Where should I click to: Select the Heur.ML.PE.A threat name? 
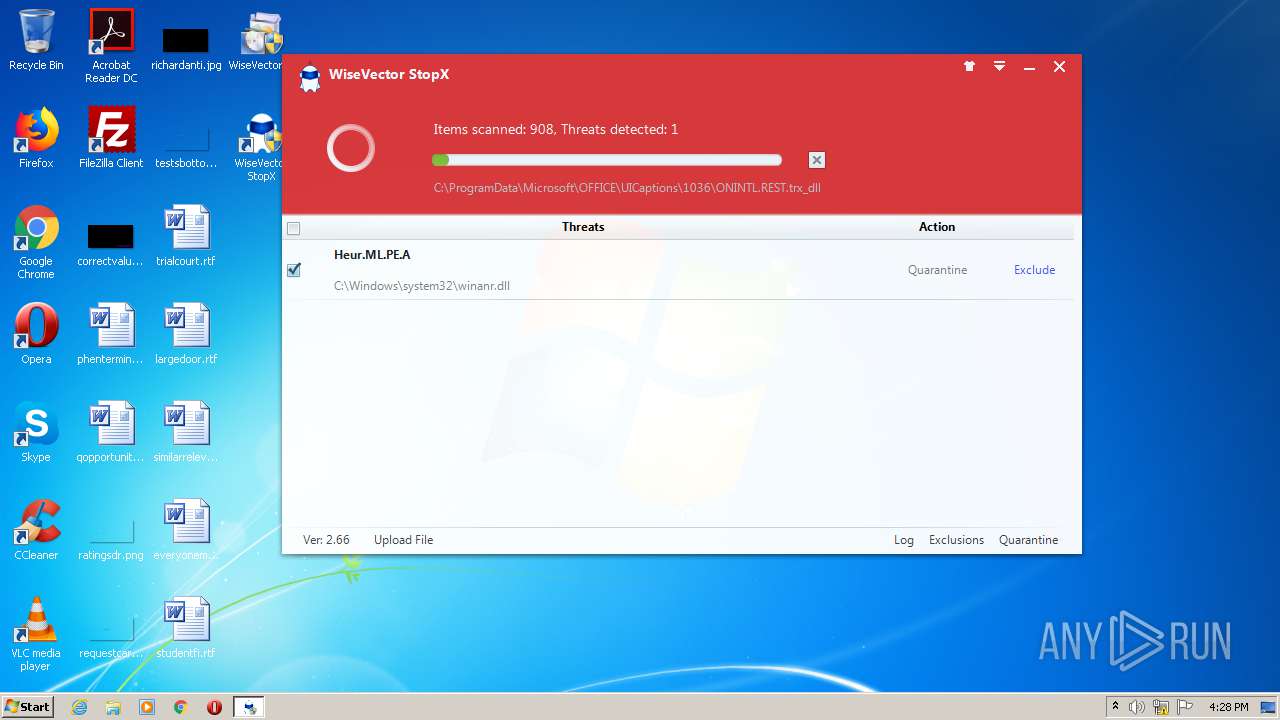[x=372, y=255]
